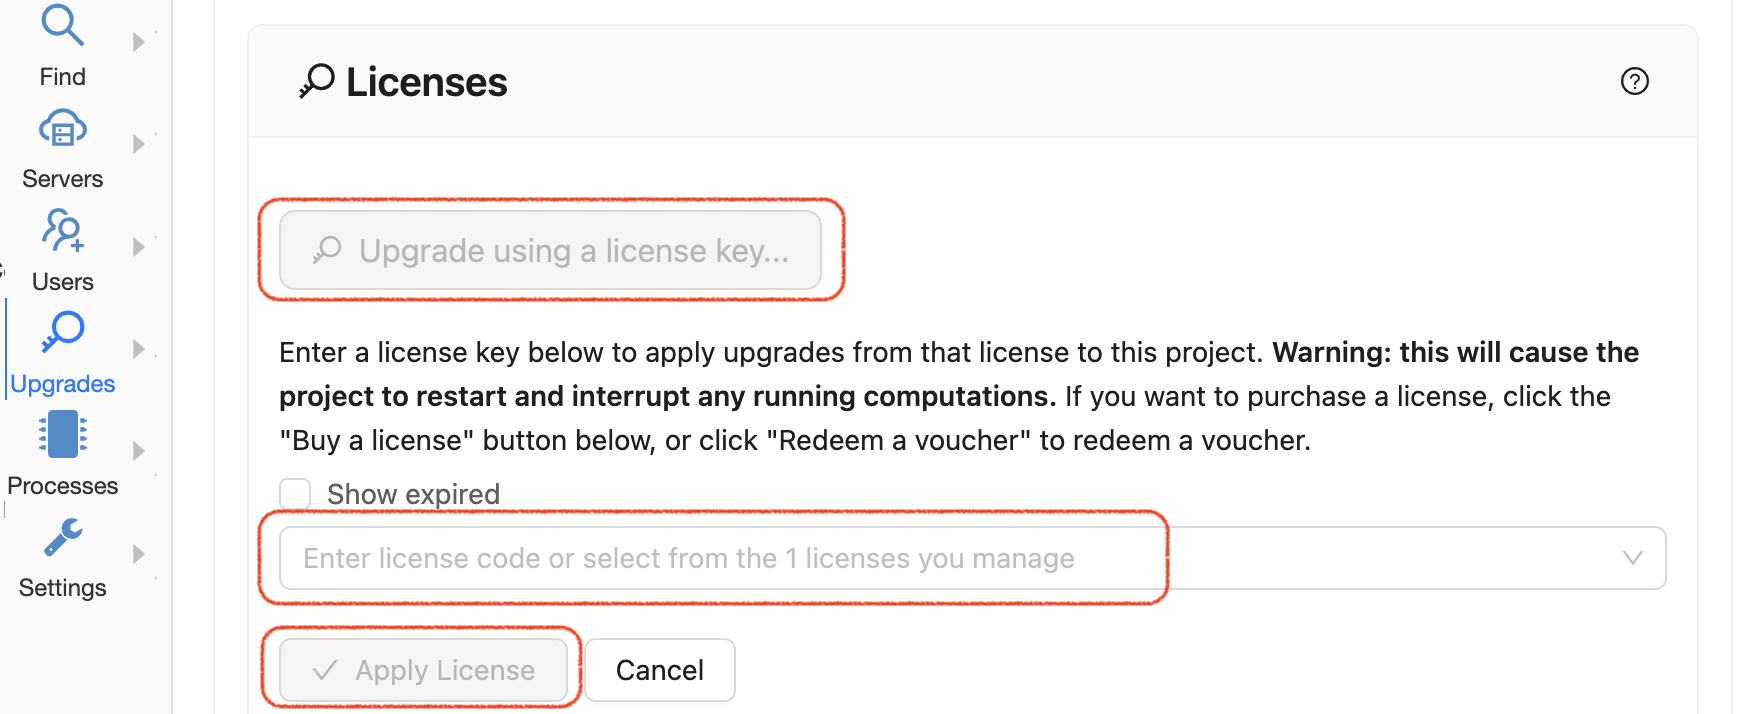
Task: Click the key icon beside the Licenses heading
Action: click(317, 81)
